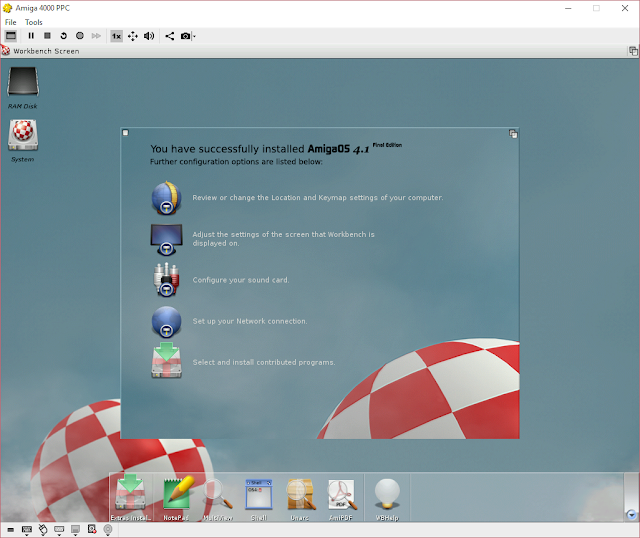The width and height of the screenshot is (640, 538).
Task: Click the 'Workbench Screen' title text
Action: click(x=46, y=51)
